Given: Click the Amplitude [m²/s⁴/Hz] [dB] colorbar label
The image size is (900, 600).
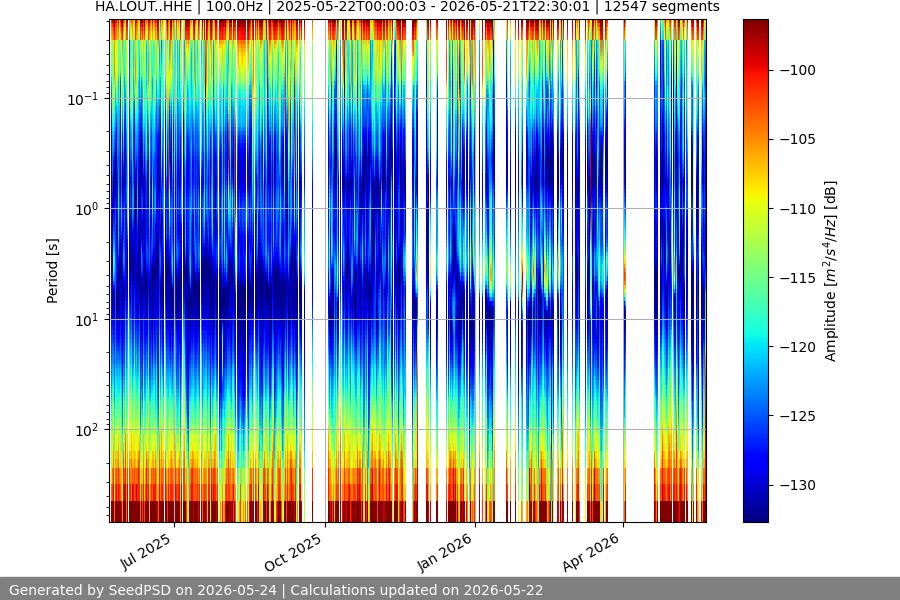Looking at the screenshot, I should point(830,271).
